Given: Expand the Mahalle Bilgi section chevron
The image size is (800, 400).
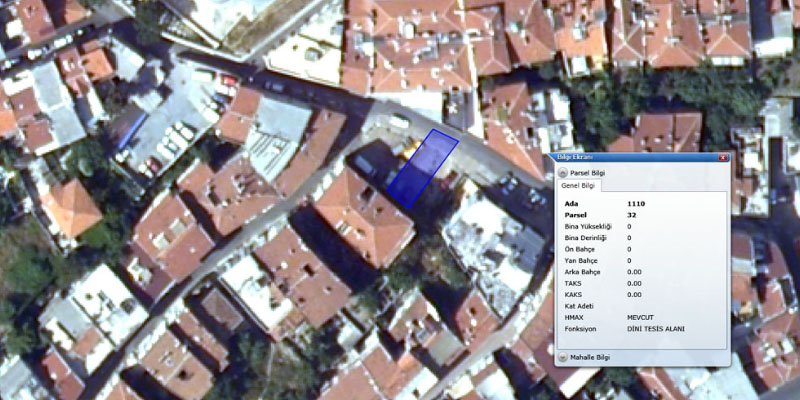Looking at the screenshot, I should (562, 357).
